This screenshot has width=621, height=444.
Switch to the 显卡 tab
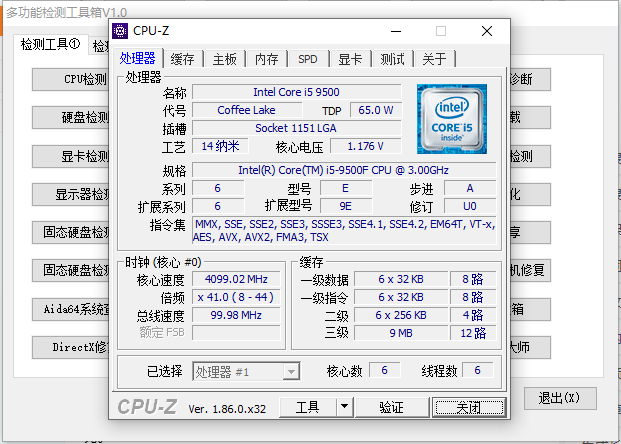[x=350, y=59]
